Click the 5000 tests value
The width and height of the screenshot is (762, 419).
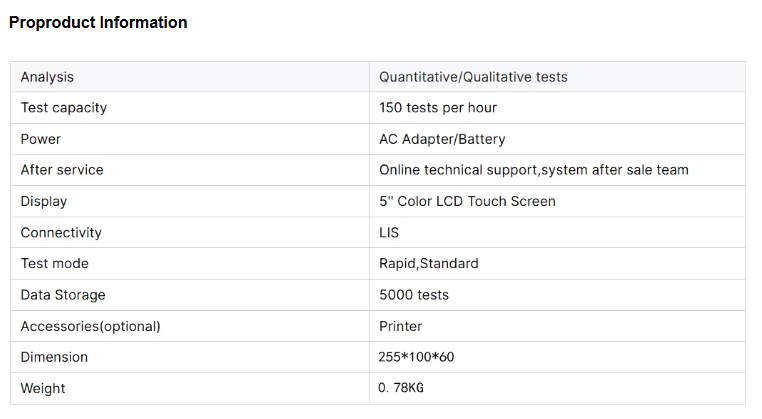414,295
